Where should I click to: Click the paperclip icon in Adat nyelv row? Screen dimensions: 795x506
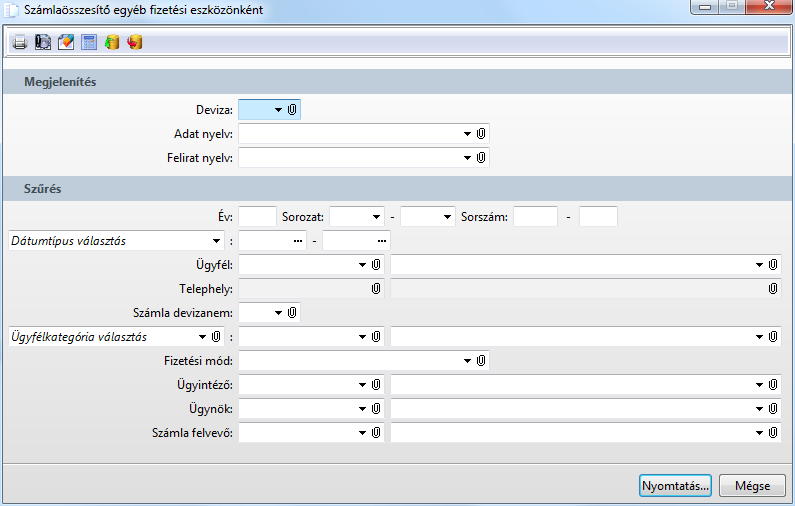click(x=481, y=133)
